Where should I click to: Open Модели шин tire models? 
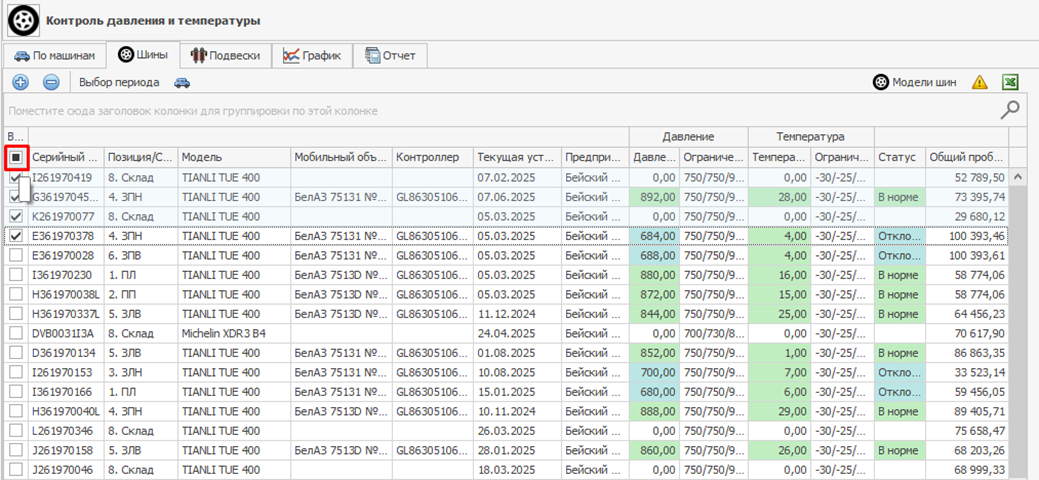(x=917, y=82)
